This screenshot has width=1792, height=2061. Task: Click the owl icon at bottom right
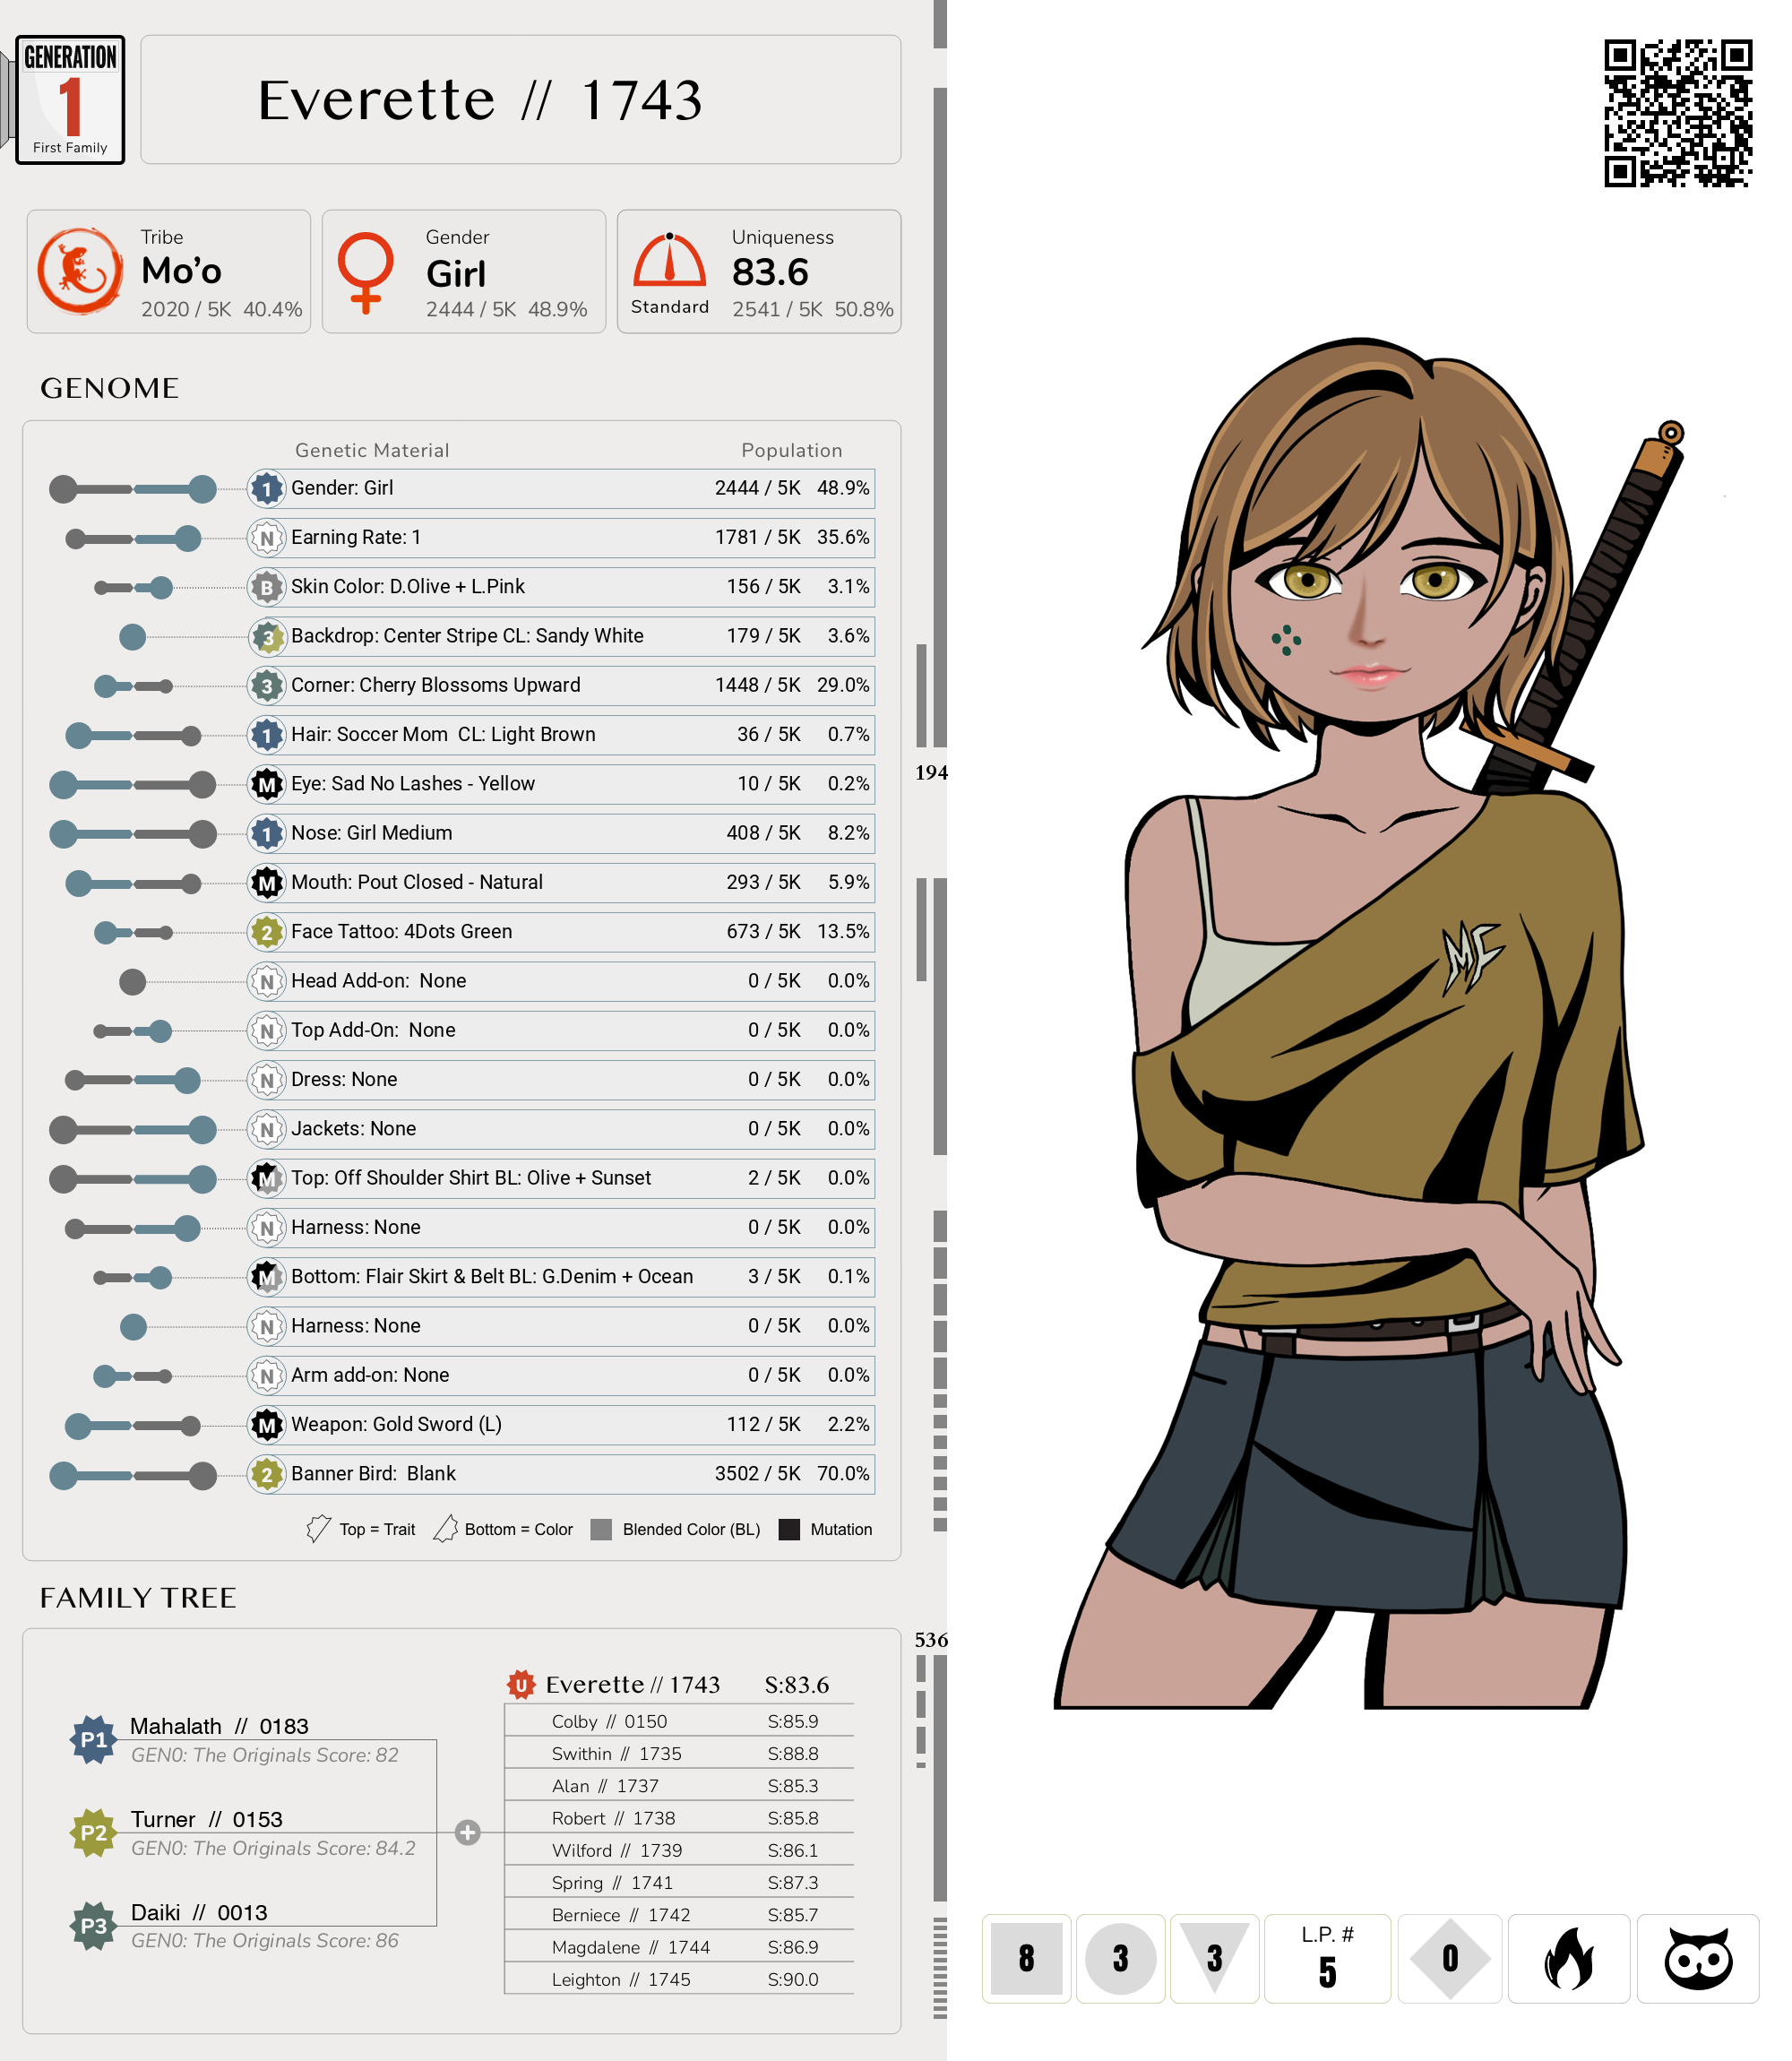point(1697,1958)
